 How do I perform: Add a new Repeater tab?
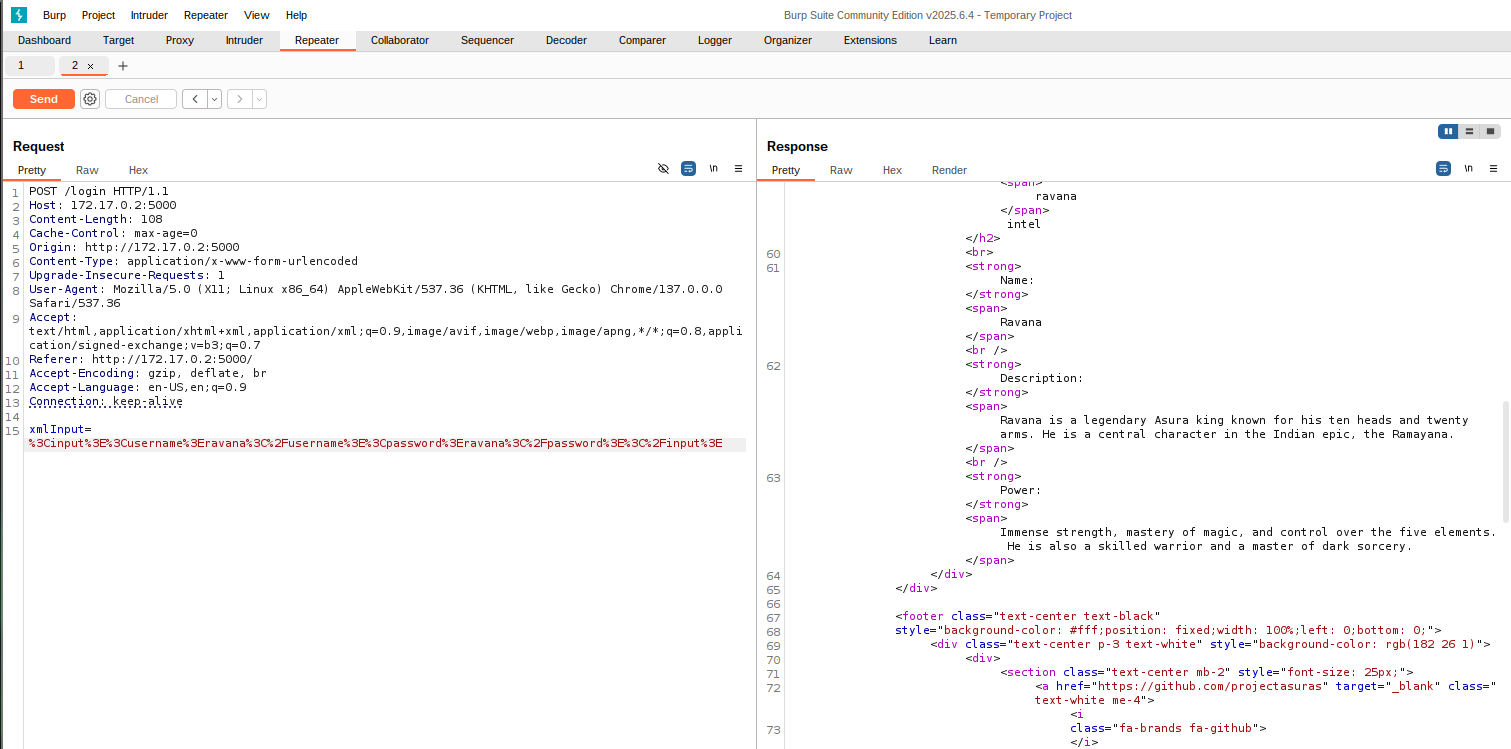click(x=123, y=66)
